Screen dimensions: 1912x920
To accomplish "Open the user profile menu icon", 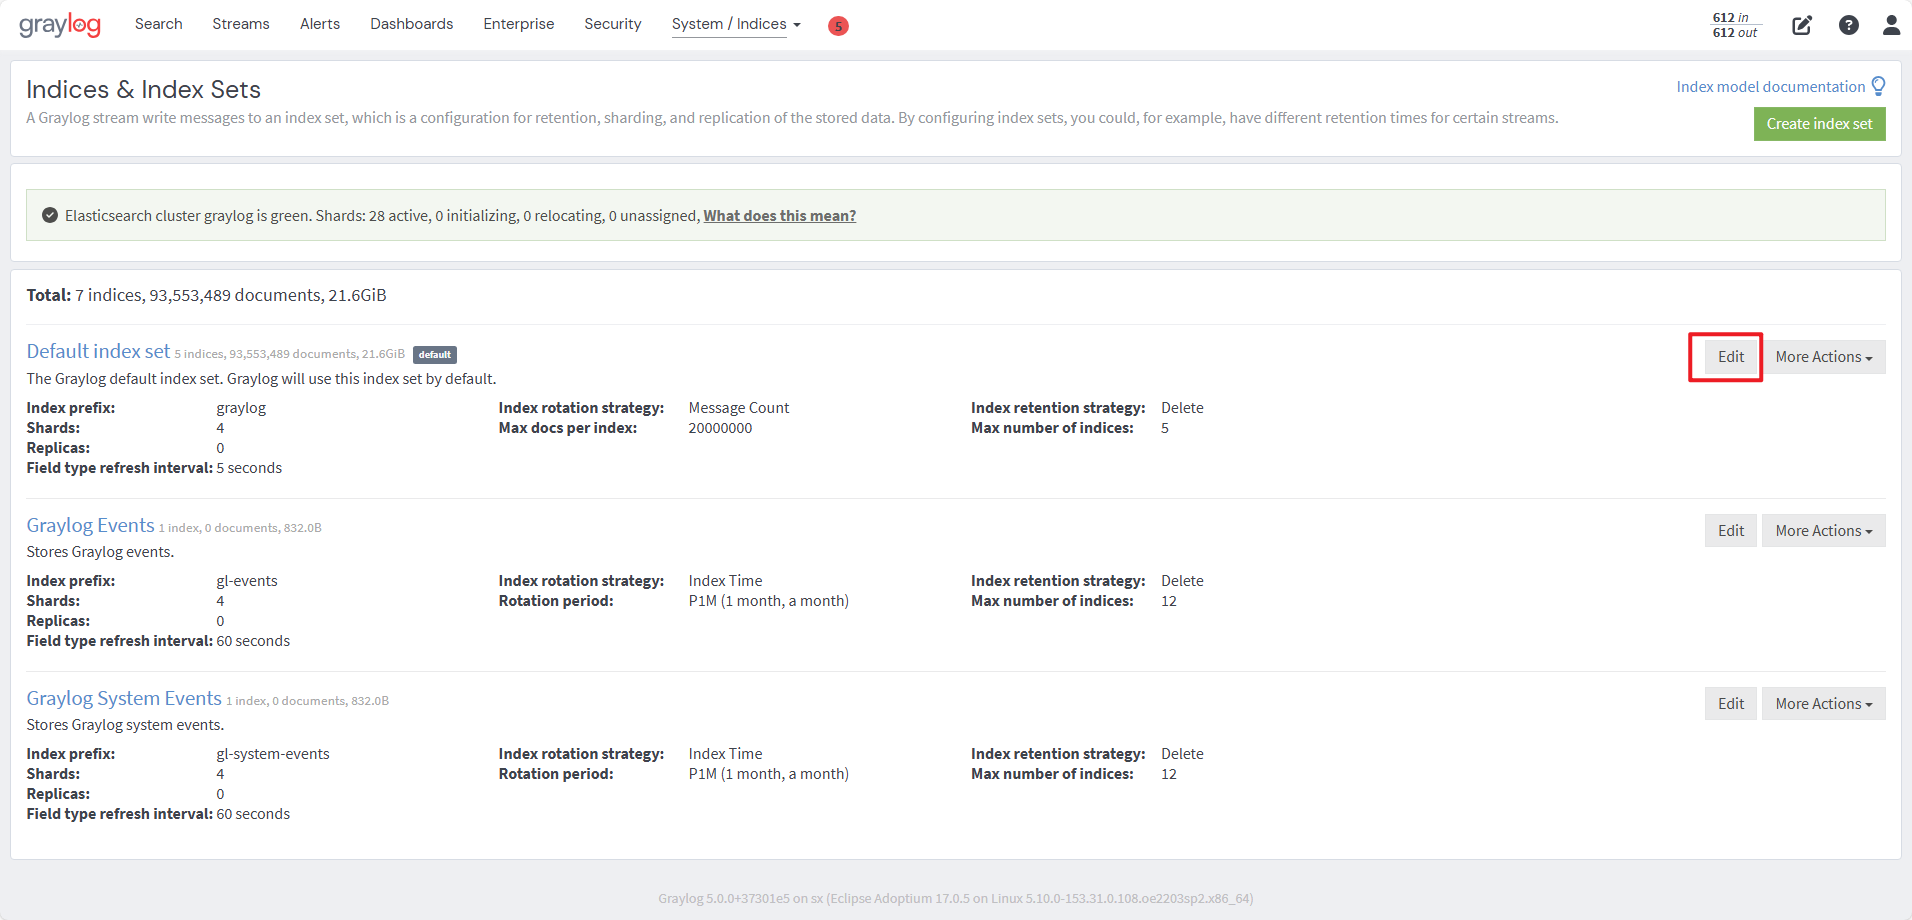I will coord(1891,25).
